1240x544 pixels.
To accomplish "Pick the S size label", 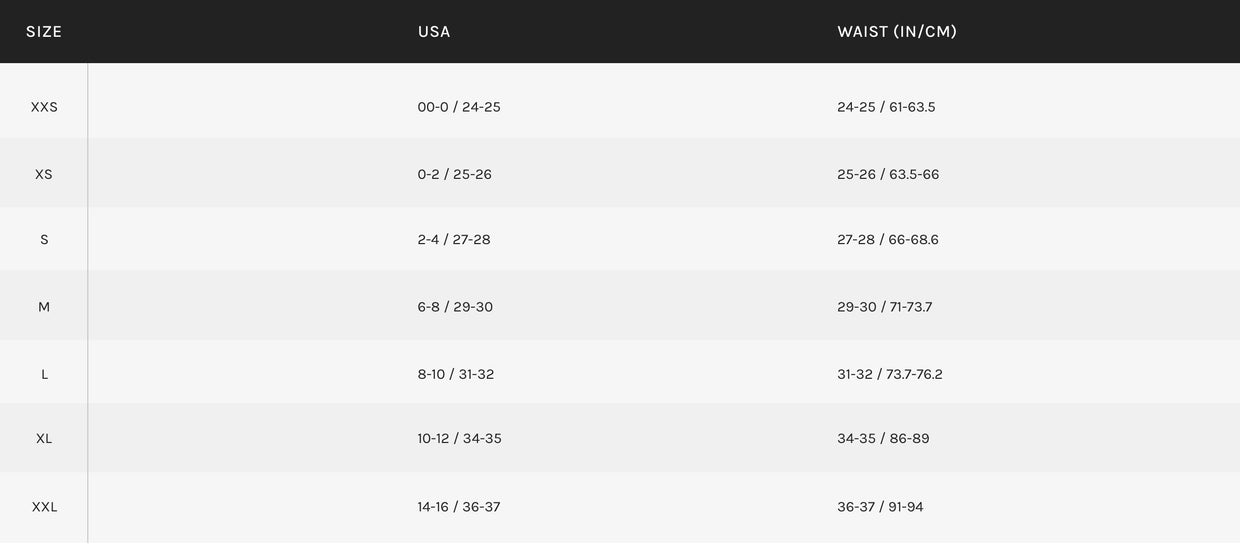I will point(44,240).
